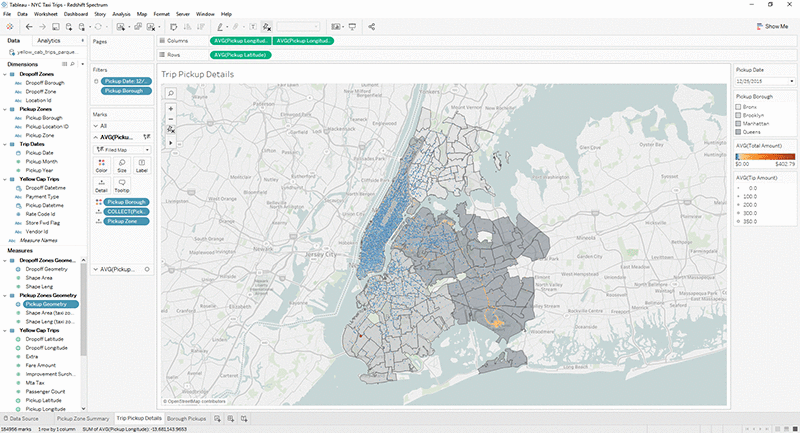Click the map search magnifier icon
The height and width of the screenshot is (433, 800).
pyautogui.click(x=171, y=93)
